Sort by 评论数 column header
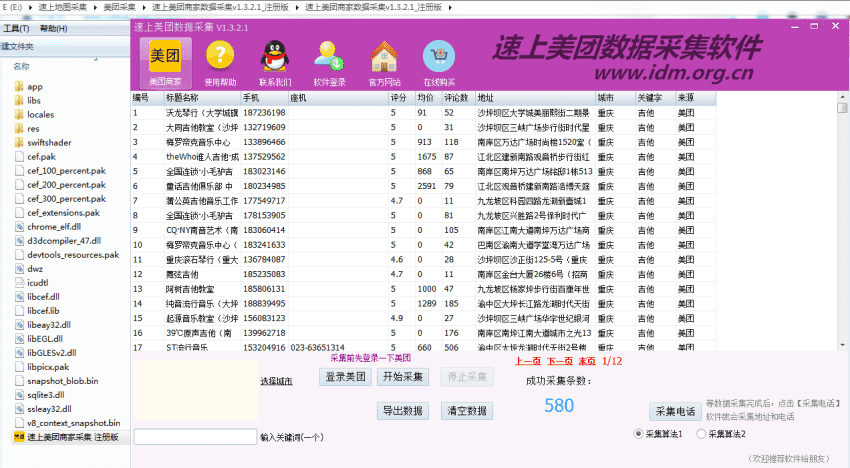The height and width of the screenshot is (468, 850). point(458,98)
